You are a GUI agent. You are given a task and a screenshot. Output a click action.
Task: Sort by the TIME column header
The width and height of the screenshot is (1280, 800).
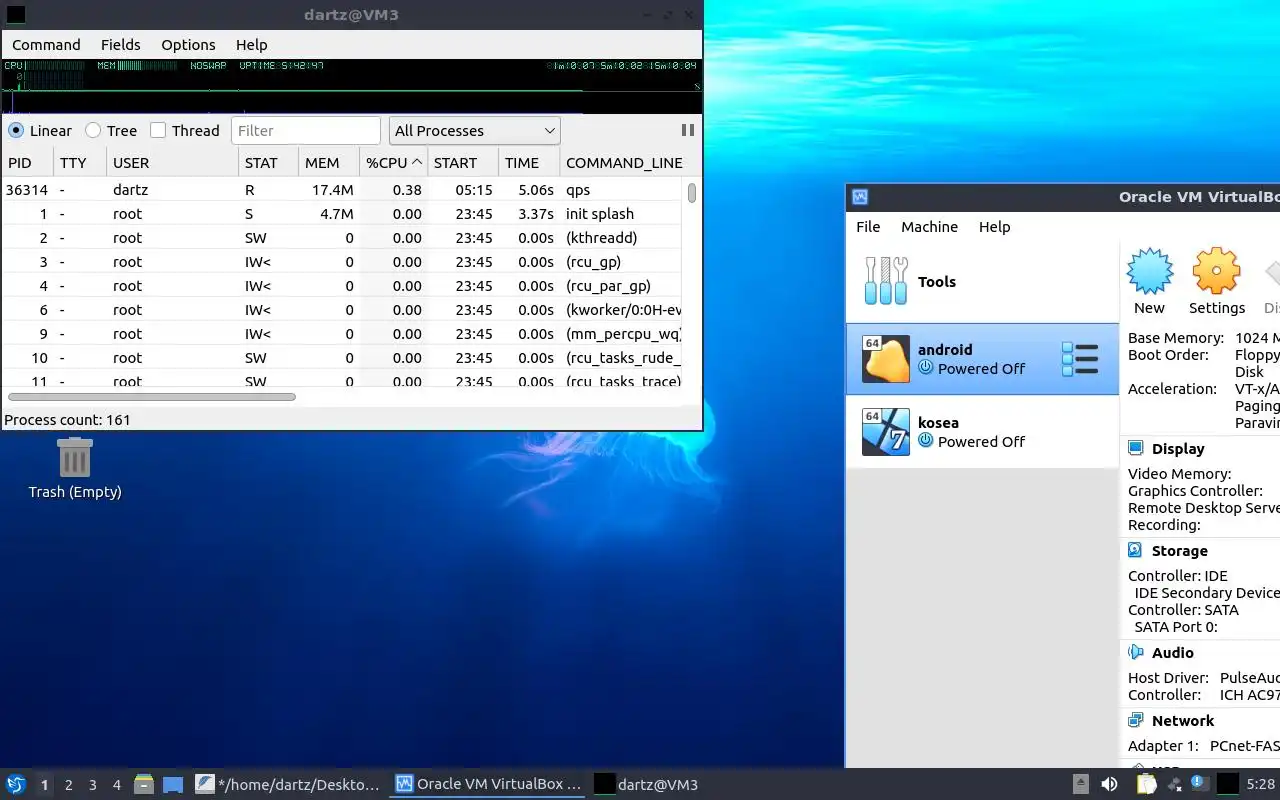[x=529, y=162]
